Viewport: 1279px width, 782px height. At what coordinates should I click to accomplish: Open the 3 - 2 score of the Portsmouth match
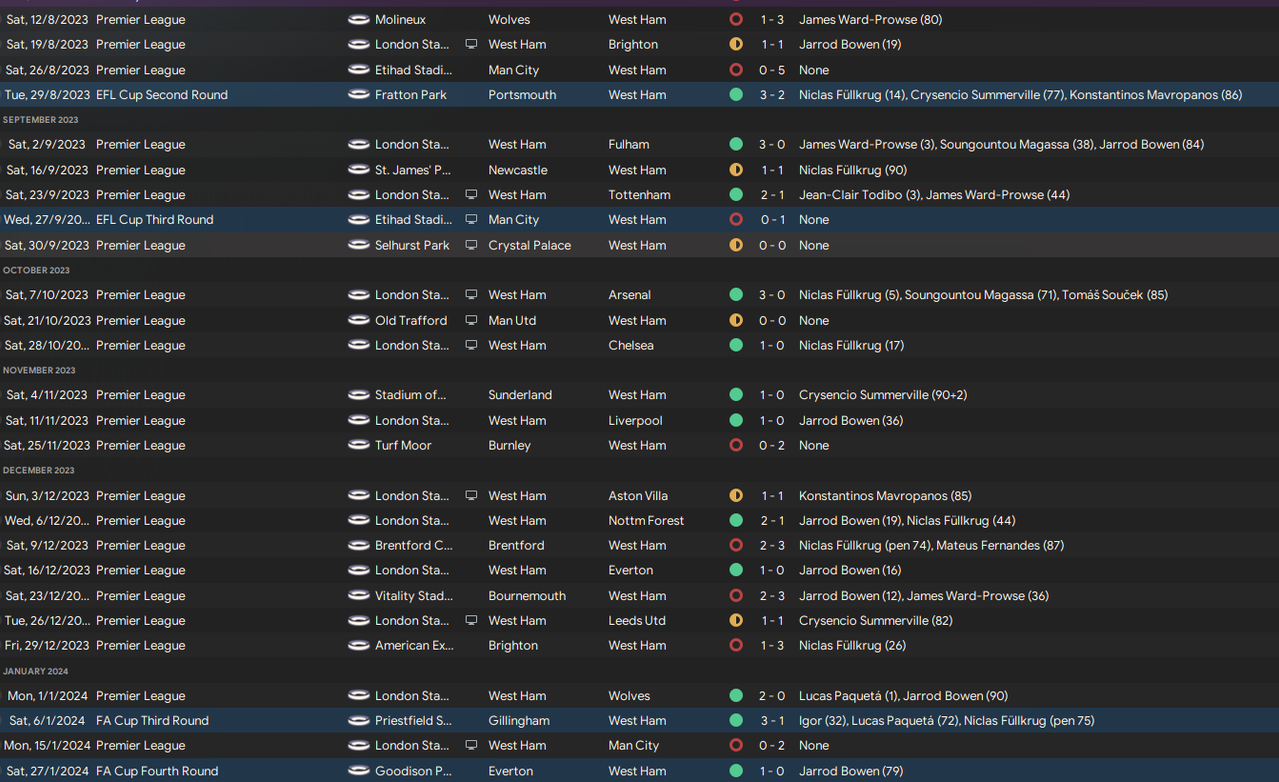click(x=772, y=95)
